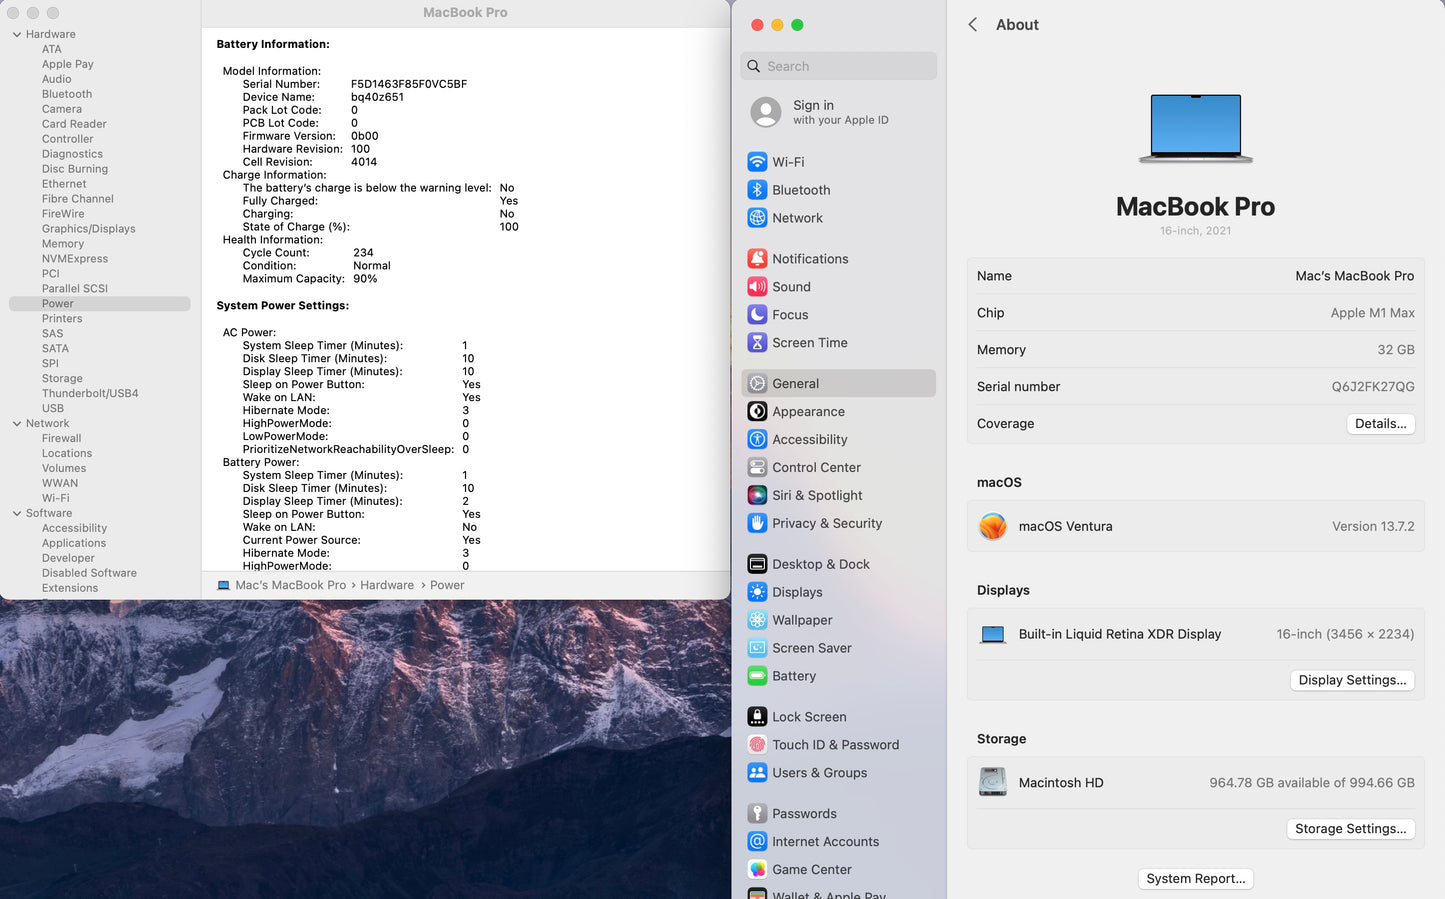Select the Notifications bell icon
Viewport: 1445px width, 899px height.
pyautogui.click(x=757, y=259)
